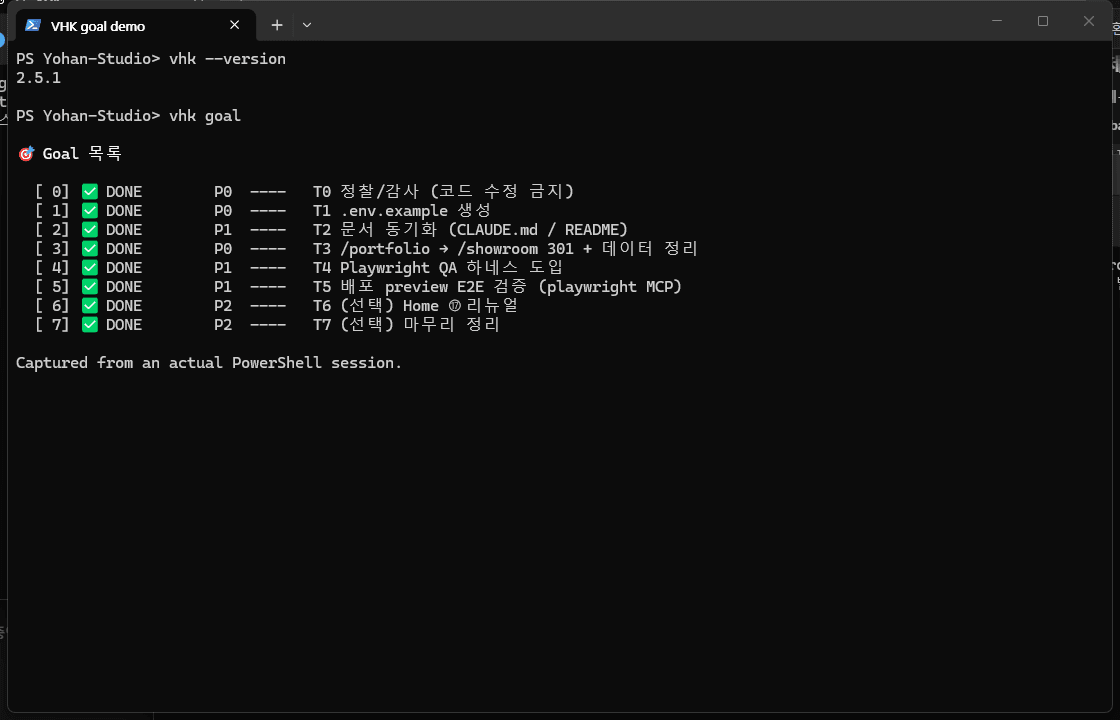Click the index '[ 0]' at row start
This screenshot has height=720, width=1120.
[x=52, y=191]
